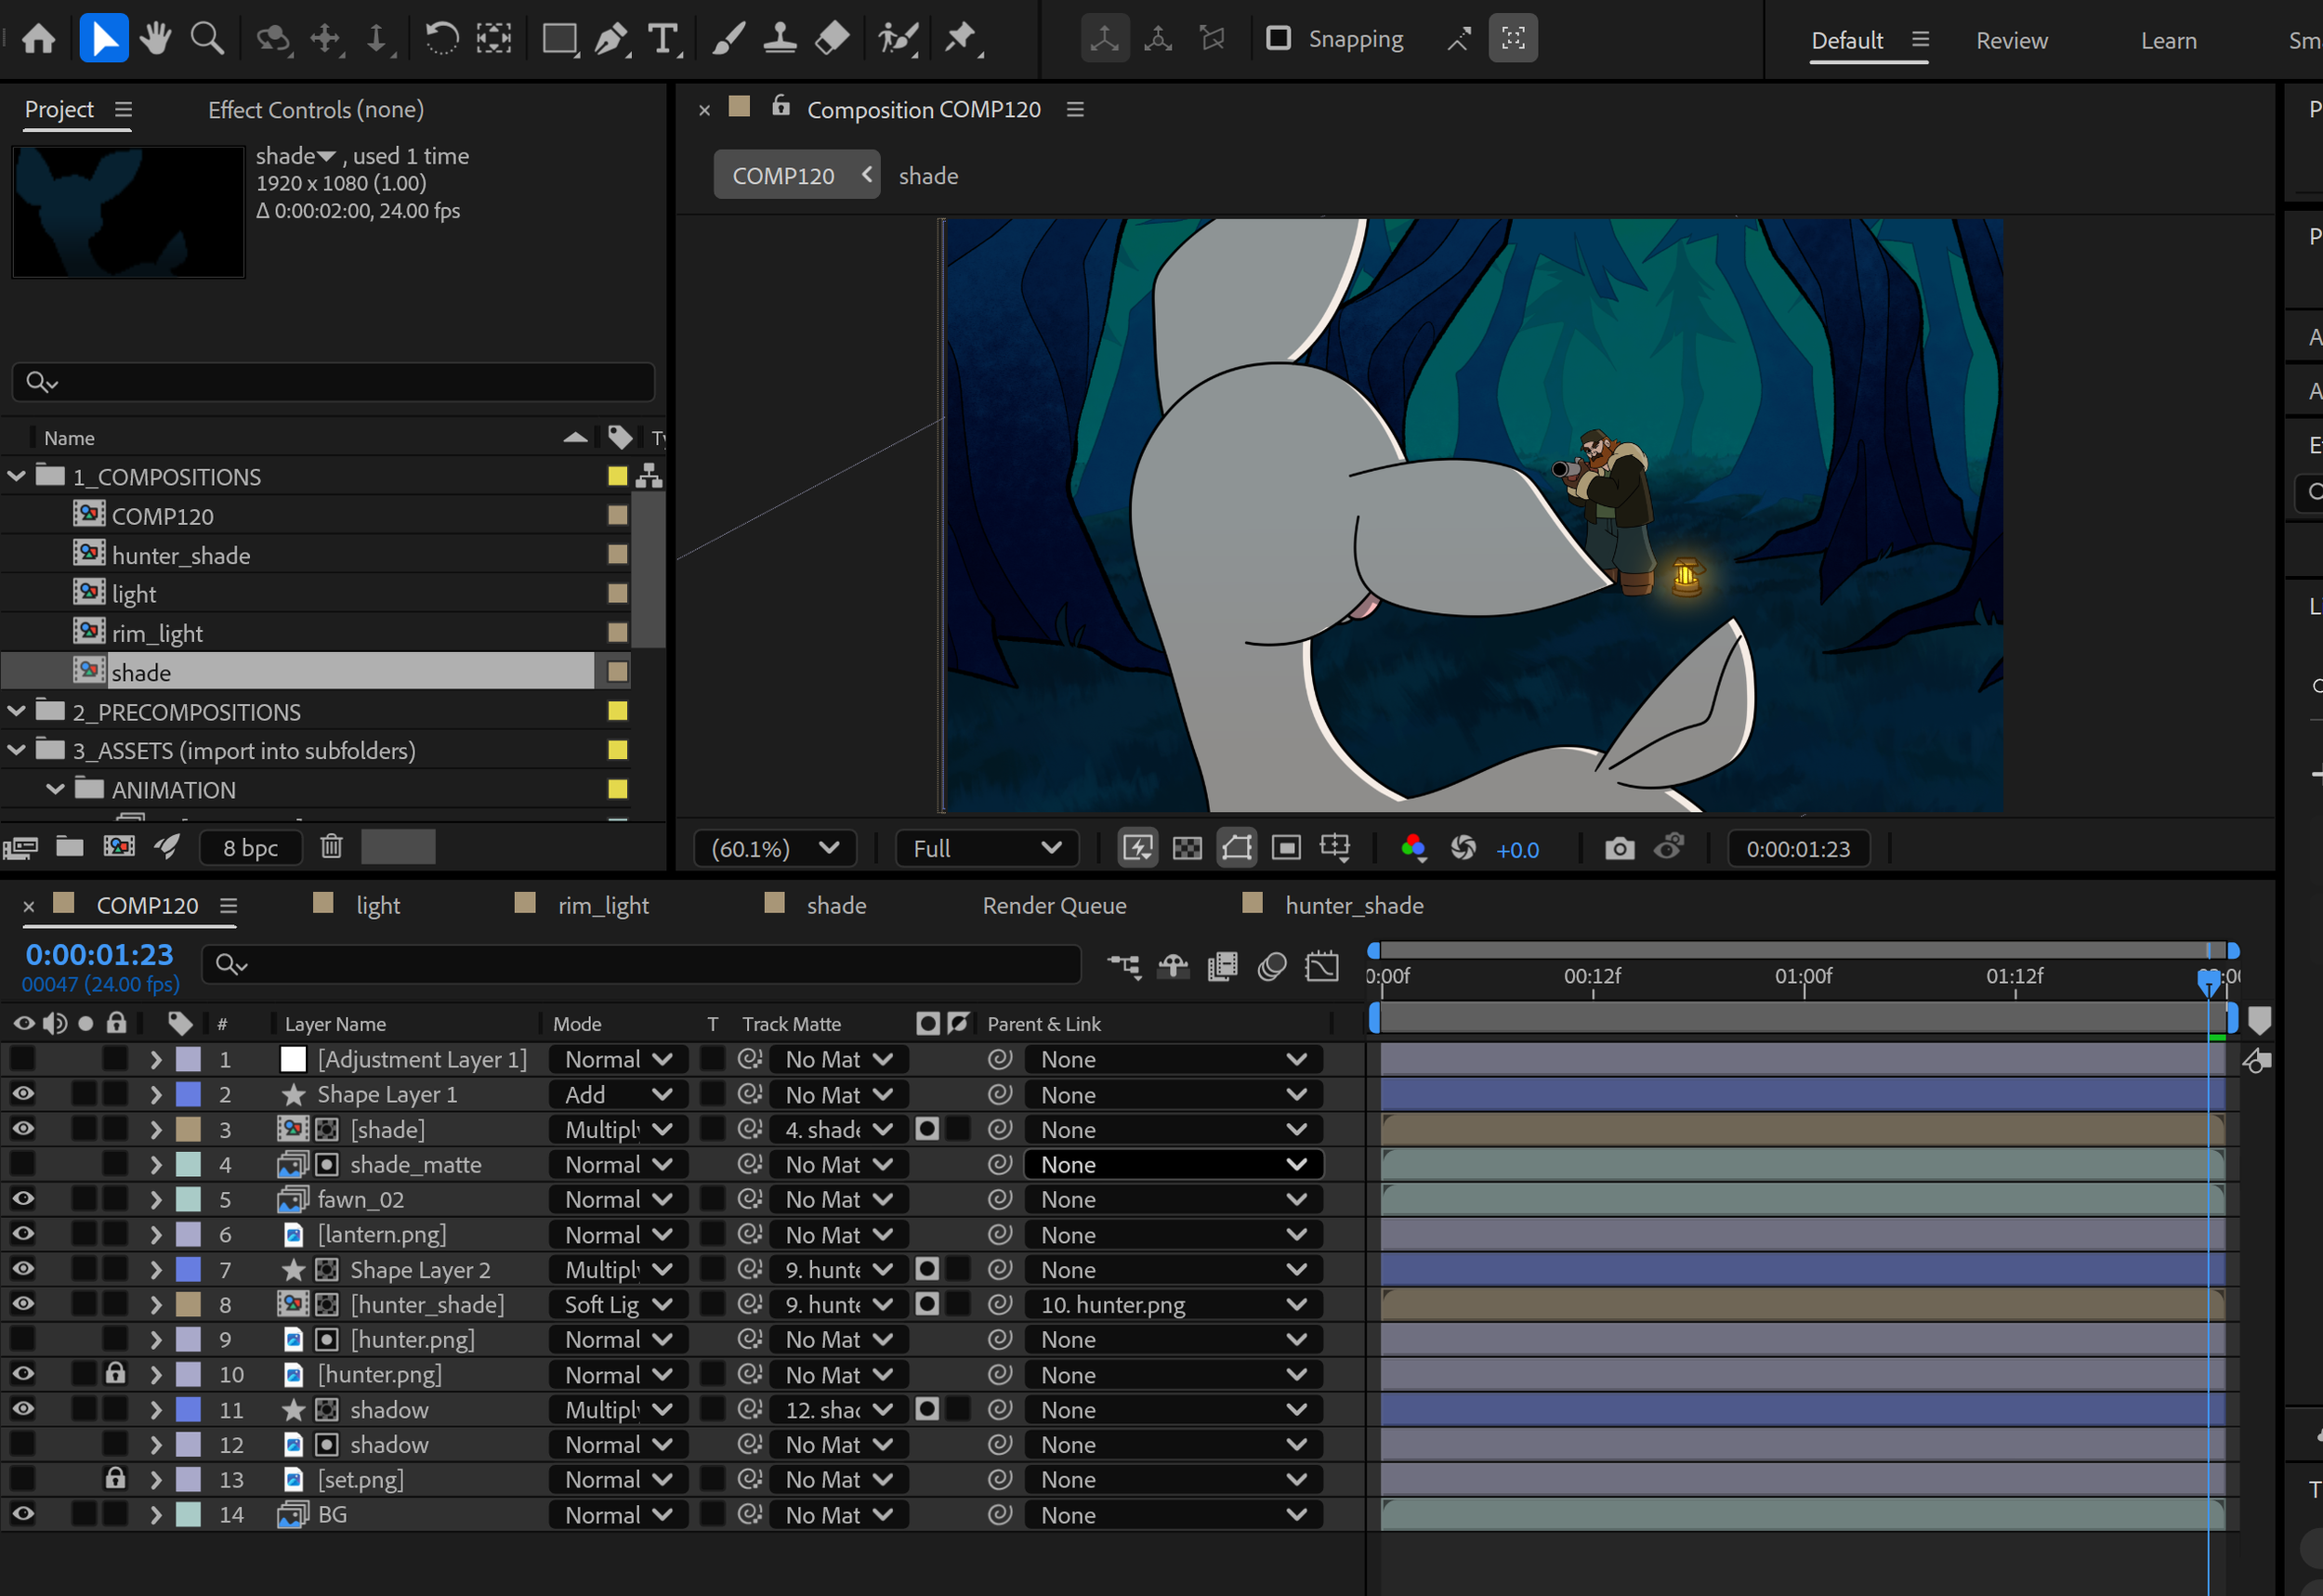Collapse the 1_COMPOSITIONS folder
The width and height of the screenshot is (2323, 1596).
(x=16, y=476)
